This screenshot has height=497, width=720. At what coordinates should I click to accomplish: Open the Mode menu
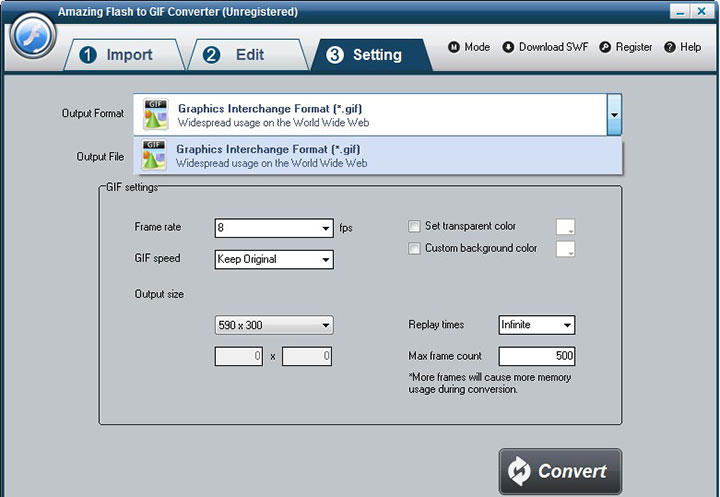469,47
